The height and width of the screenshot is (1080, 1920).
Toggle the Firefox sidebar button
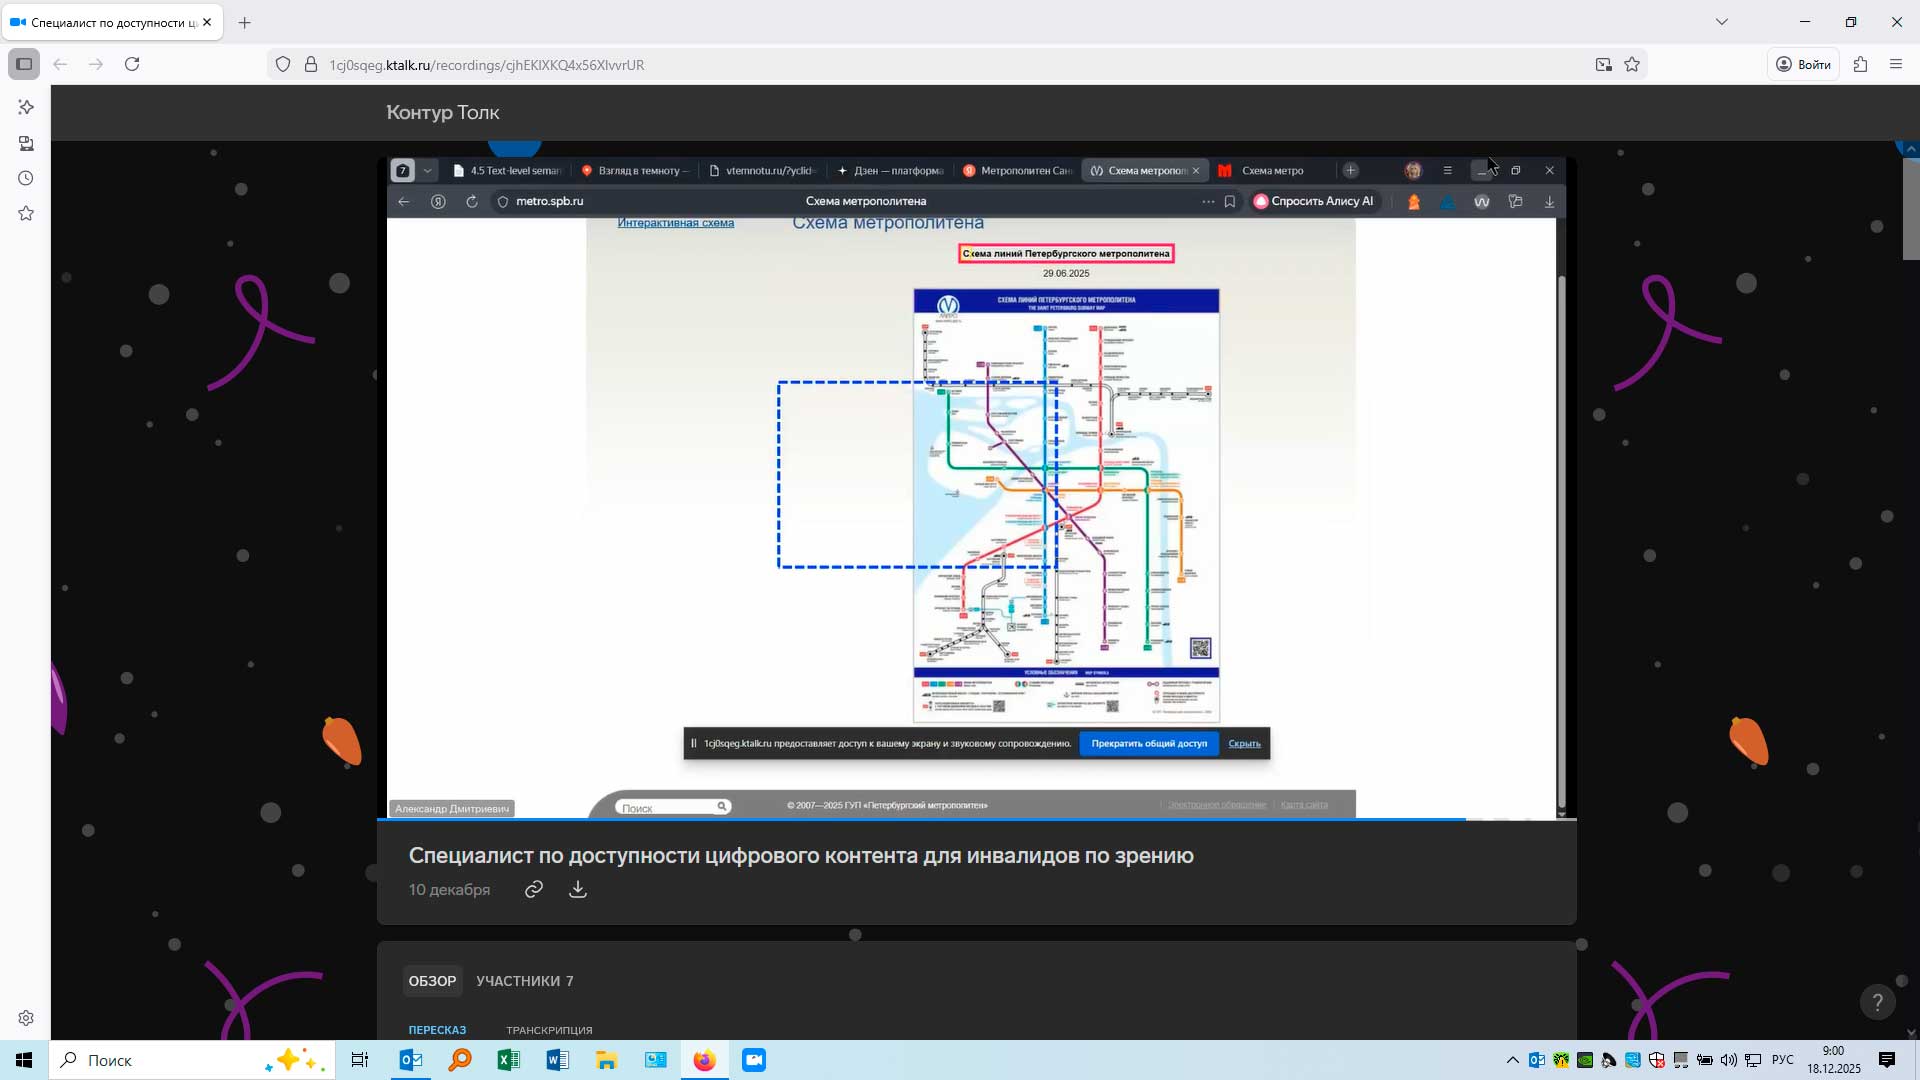24,64
